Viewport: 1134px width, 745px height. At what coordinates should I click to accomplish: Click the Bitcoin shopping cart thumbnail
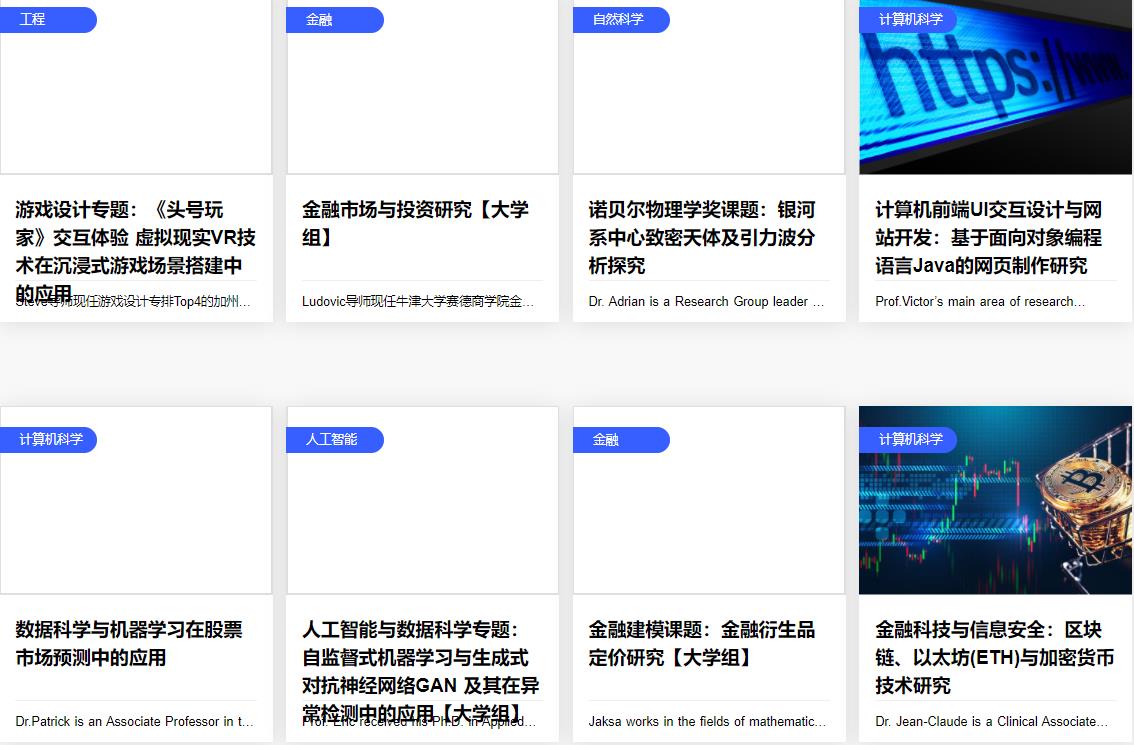994,500
